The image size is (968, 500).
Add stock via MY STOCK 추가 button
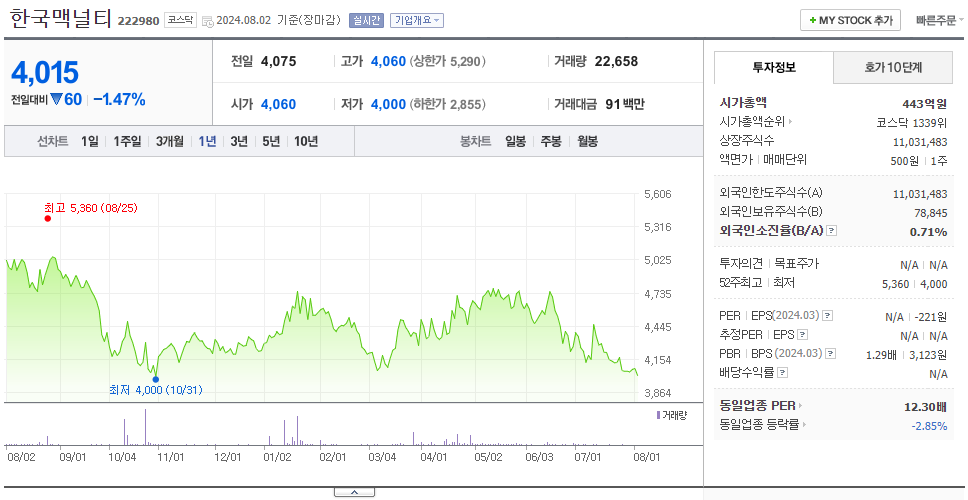(851, 20)
